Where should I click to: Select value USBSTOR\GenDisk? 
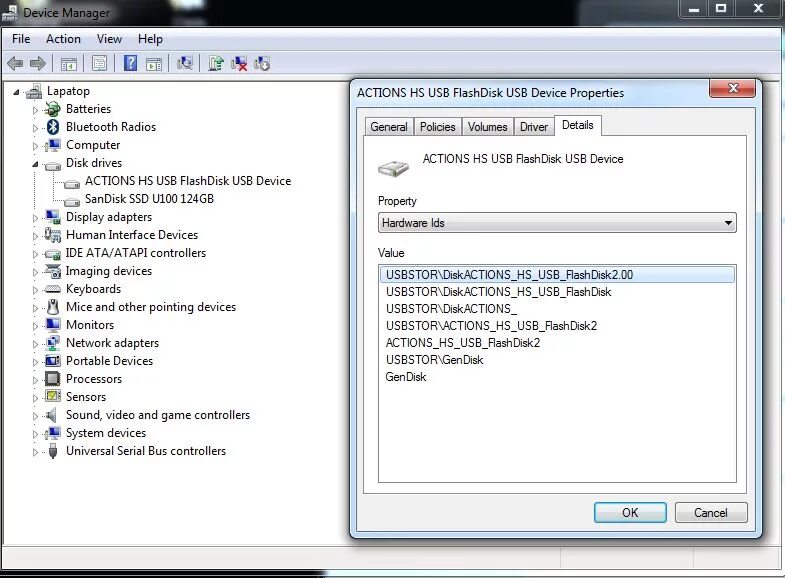click(435, 360)
